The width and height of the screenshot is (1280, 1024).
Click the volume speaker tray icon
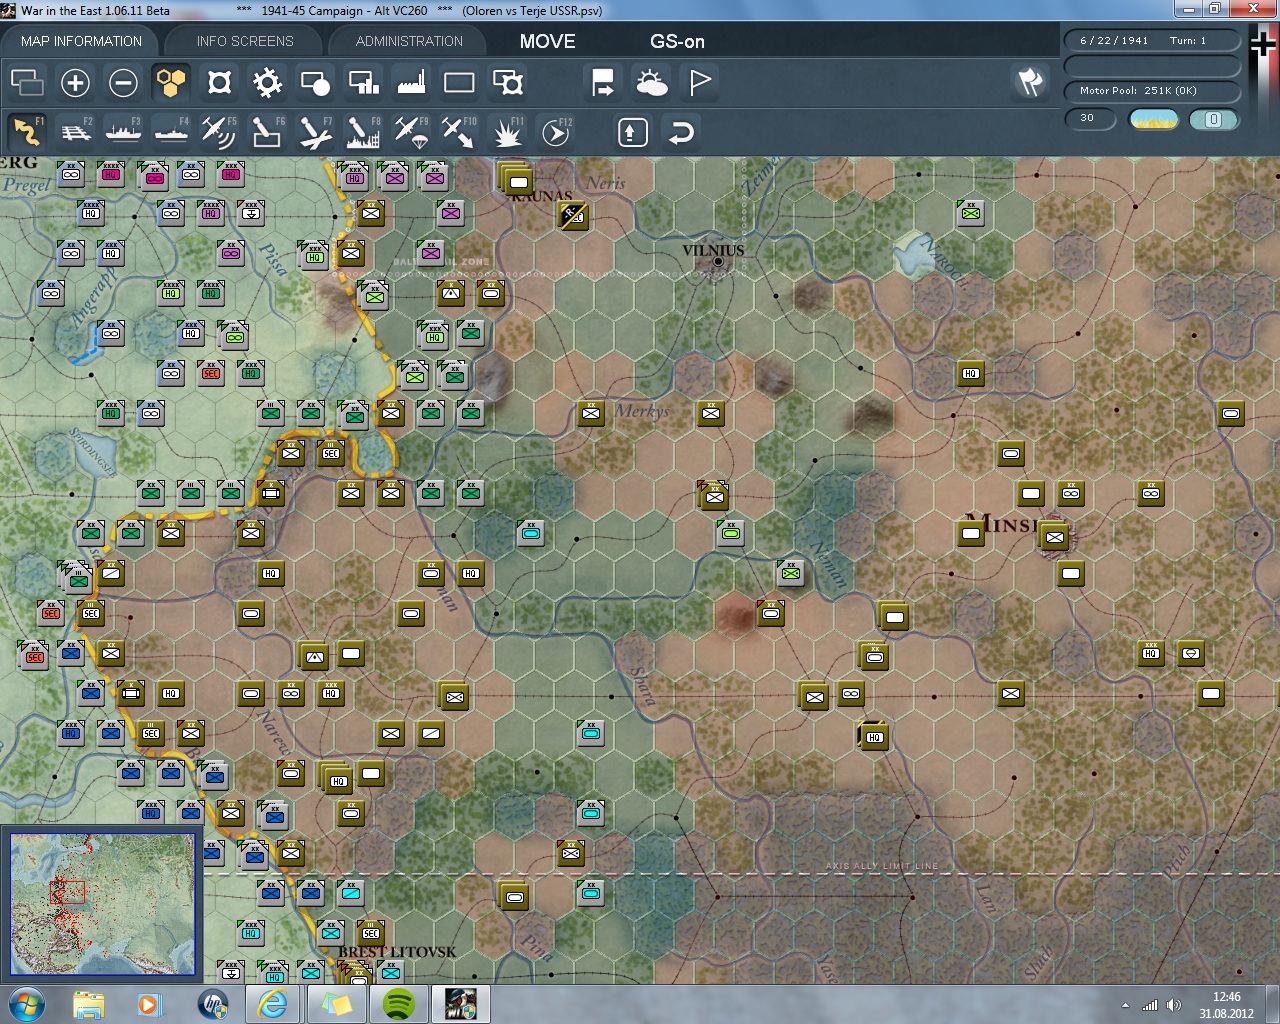click(x=1174, y=1005)
